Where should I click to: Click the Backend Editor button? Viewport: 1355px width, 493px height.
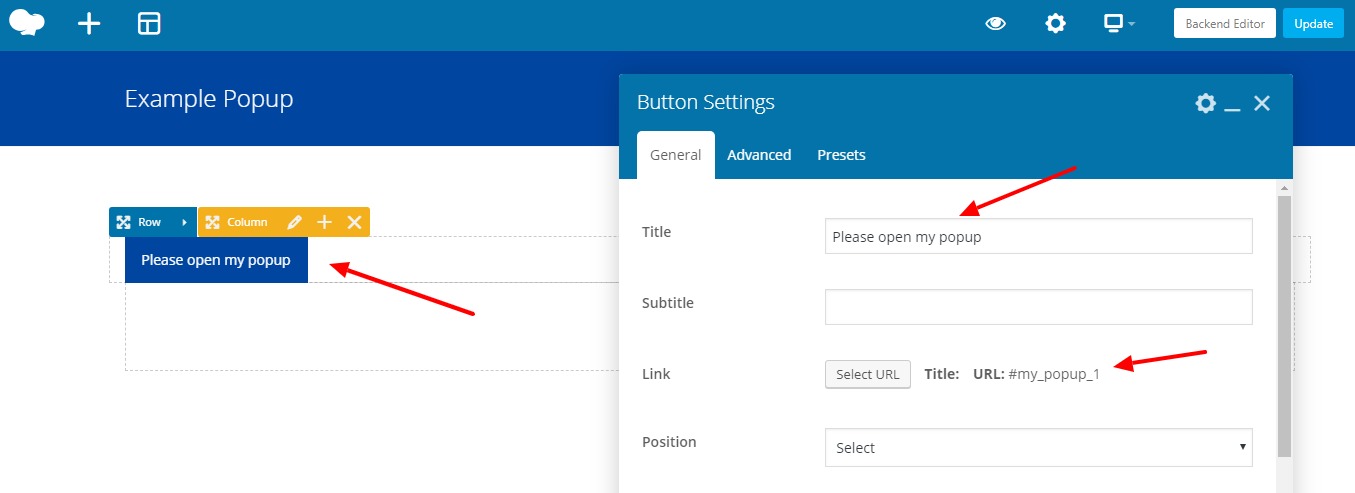coord(1225,24)
